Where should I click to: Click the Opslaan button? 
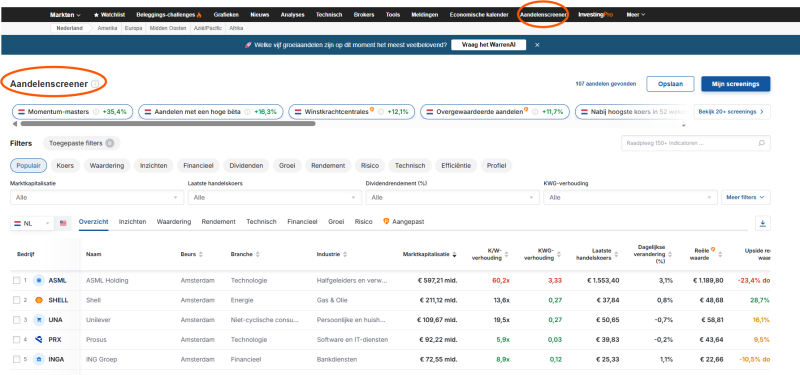(x=670, y=84)
